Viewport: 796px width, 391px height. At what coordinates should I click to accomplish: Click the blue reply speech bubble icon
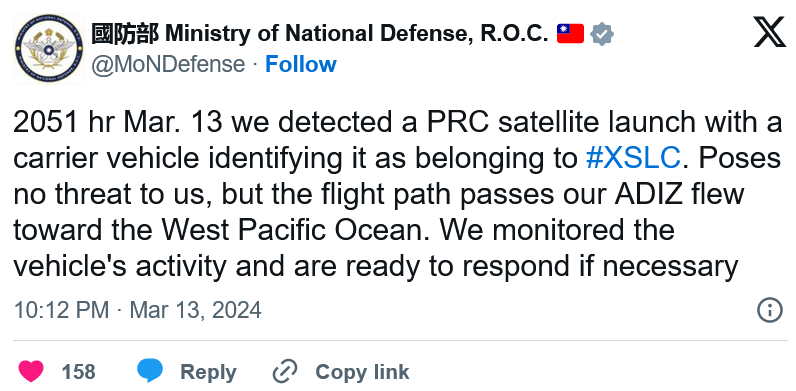coord(150,371)
